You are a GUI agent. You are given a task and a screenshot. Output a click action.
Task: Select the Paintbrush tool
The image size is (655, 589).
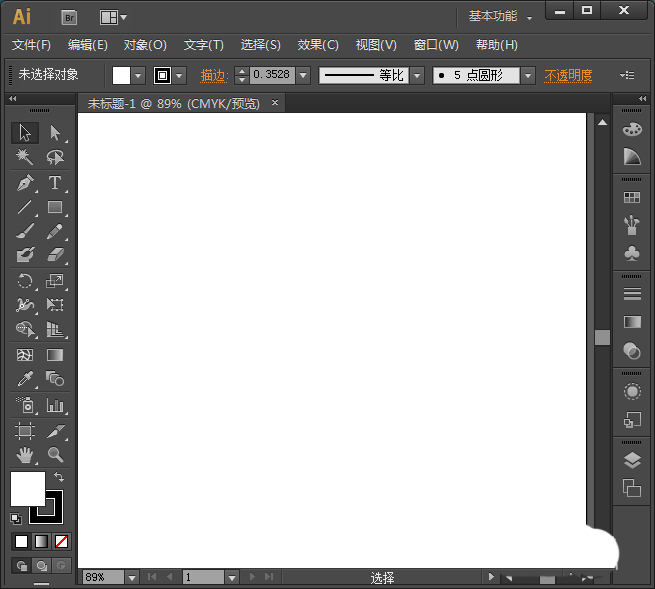pos(25,231)
